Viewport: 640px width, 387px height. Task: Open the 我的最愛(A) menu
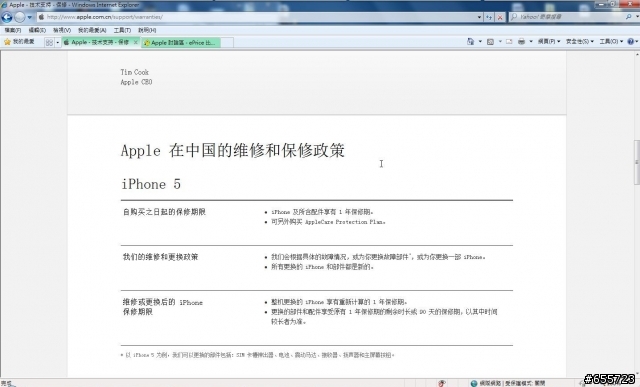[92, 30]
